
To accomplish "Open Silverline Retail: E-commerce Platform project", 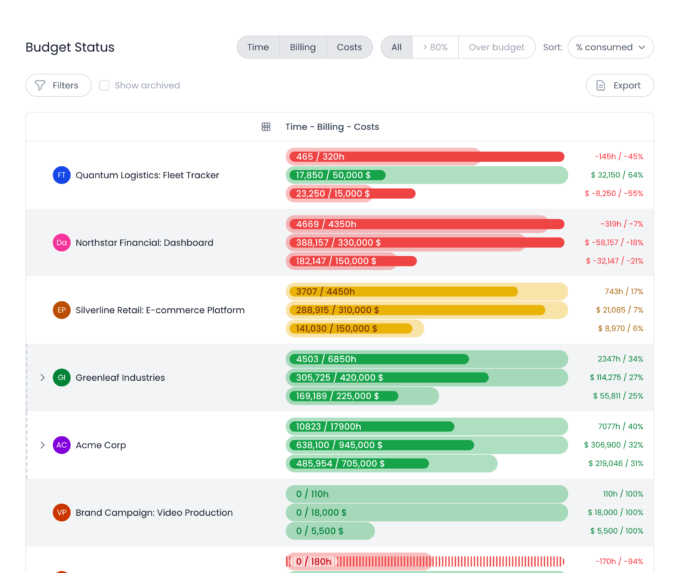I will coord(160,310).
